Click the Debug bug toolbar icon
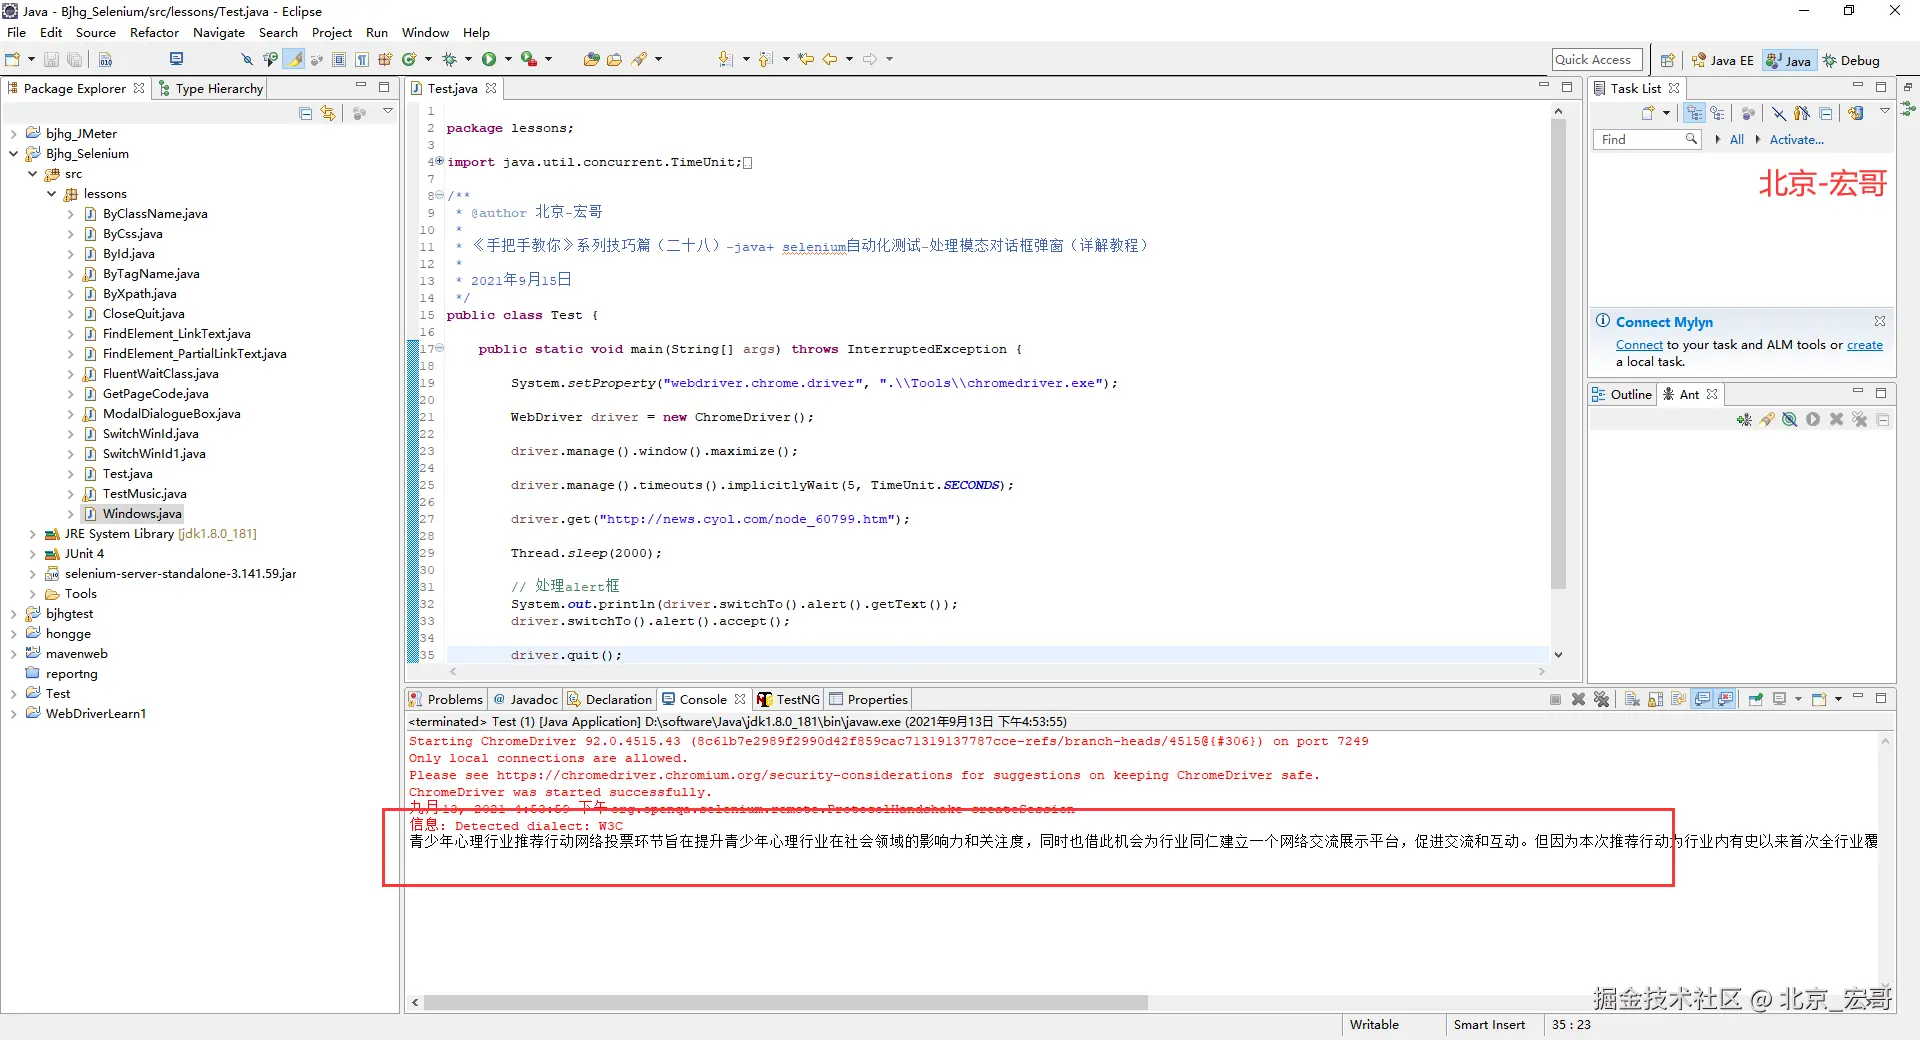The height and width of the screenshot is (1040, 1920). pyautogui.click(x=449, y=60)
